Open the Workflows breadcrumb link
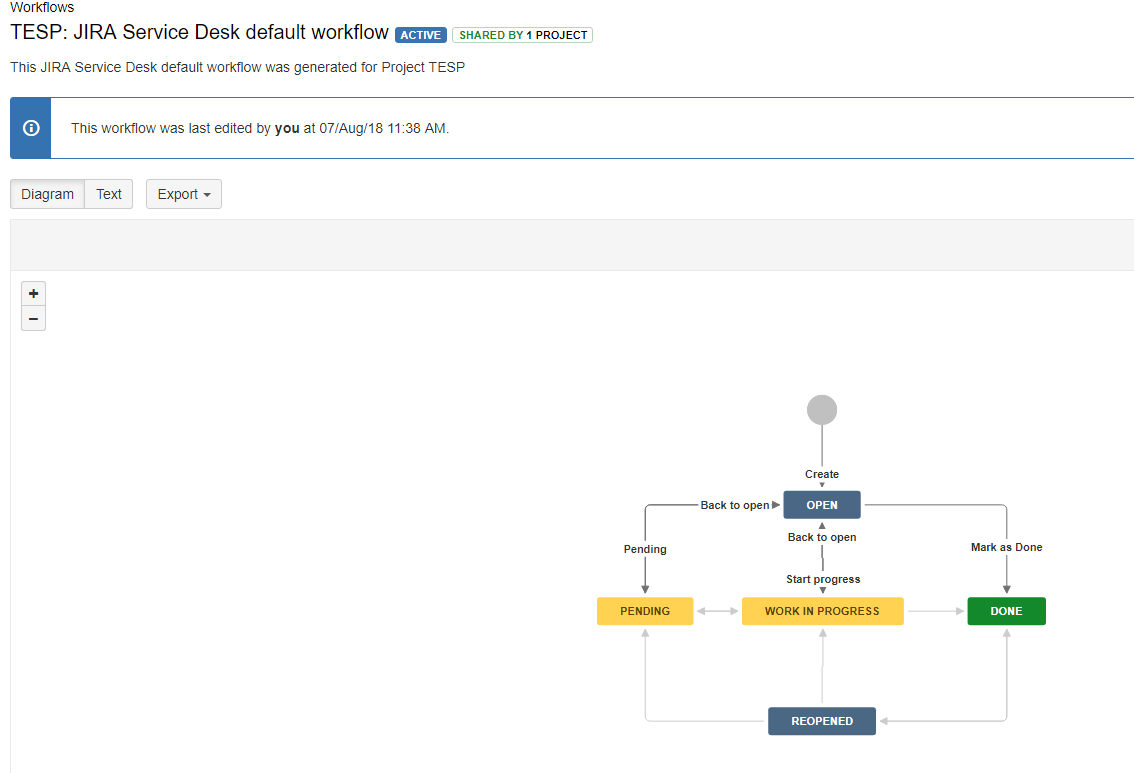The height and width of the screenshot is (773, 1134). coord(41,8)
